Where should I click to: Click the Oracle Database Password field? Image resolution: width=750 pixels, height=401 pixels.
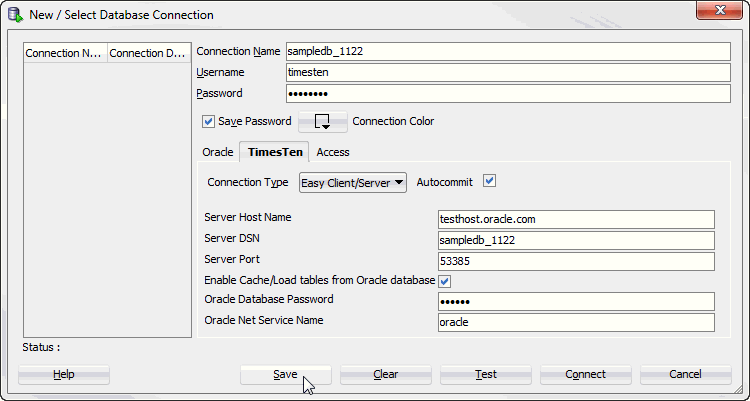[x=576, y=301]
